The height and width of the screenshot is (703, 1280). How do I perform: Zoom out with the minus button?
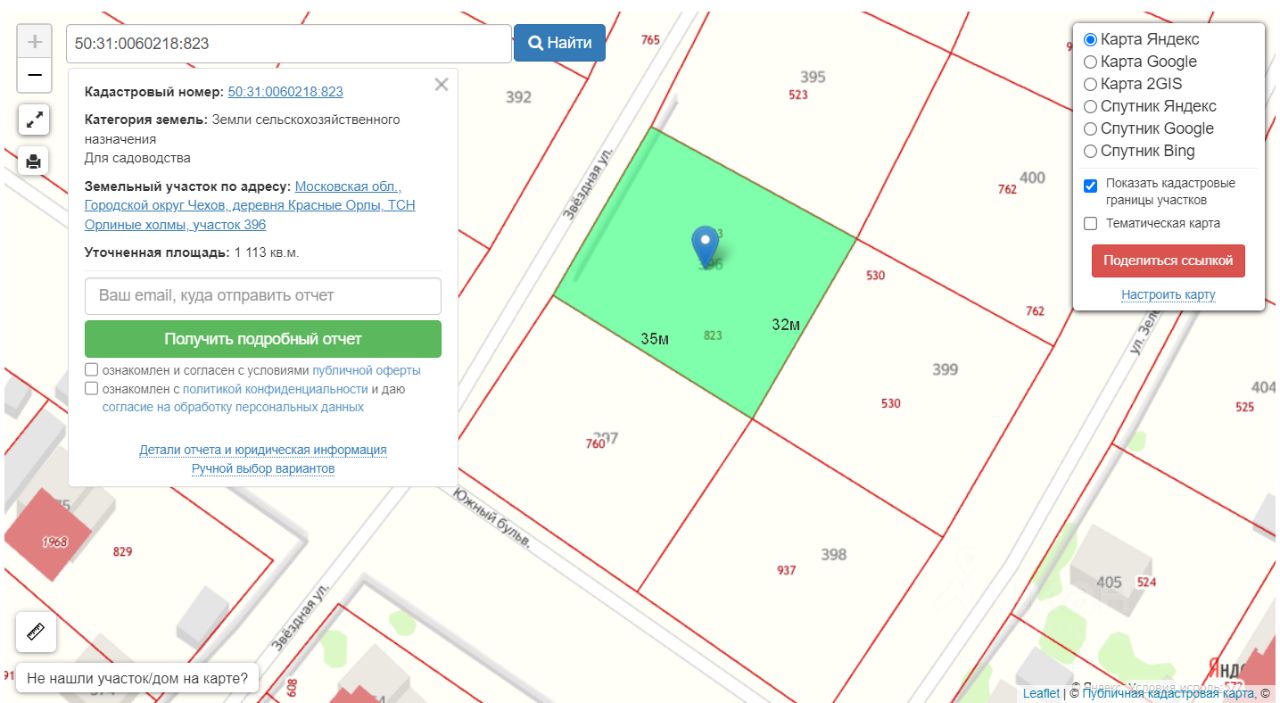[35, 75]
